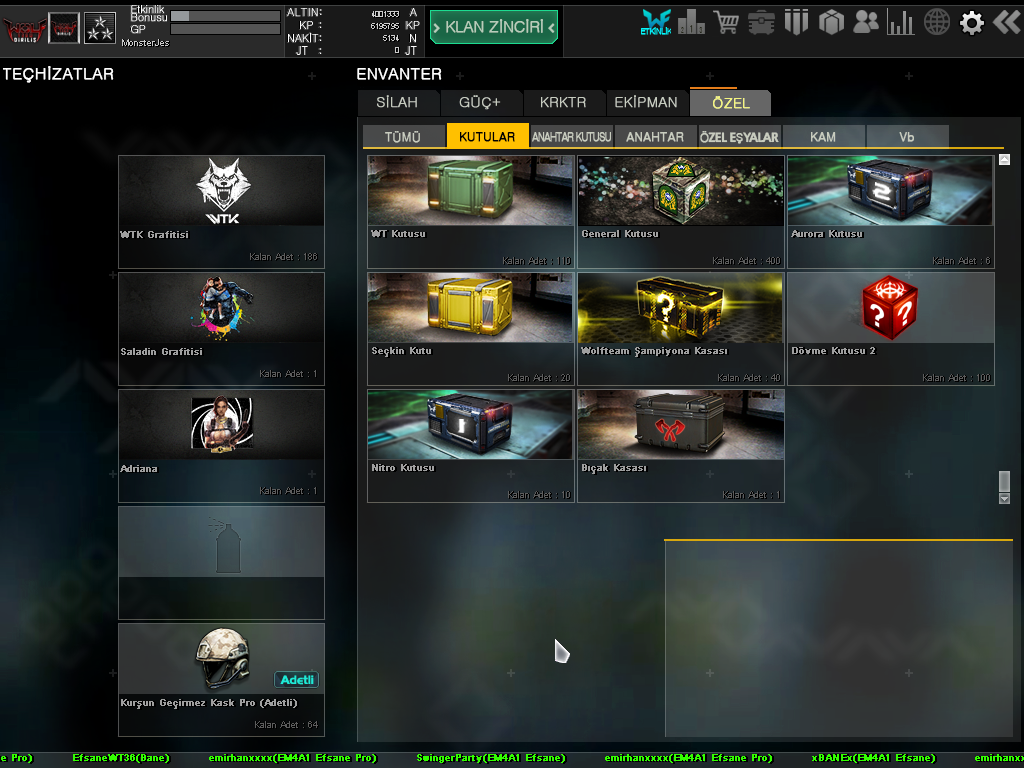Viewport: 1024px width, 768px height.
Task: Select the KUTULAR sub-tab
Action: pyautogui.click(x=487, y=136)
